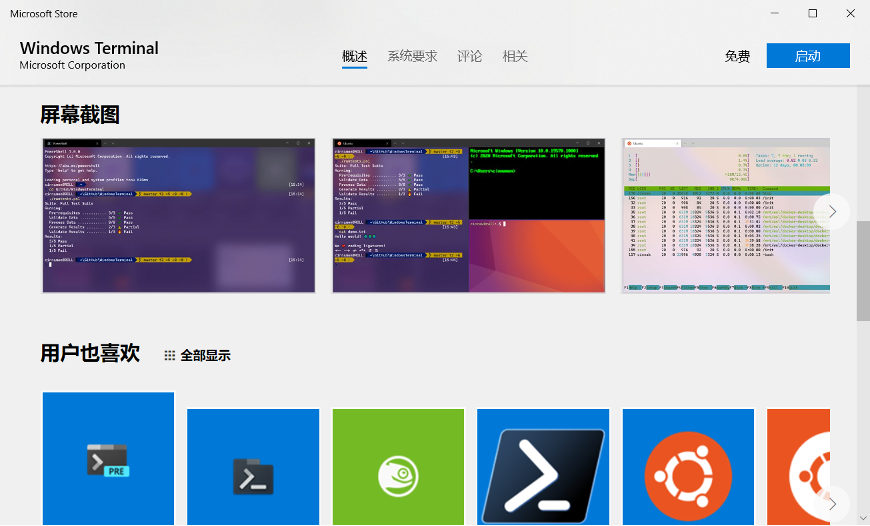The image size is (870, 526).
Task: Switch to the 系统要求 tab
Action: click(x=412, y=56)
